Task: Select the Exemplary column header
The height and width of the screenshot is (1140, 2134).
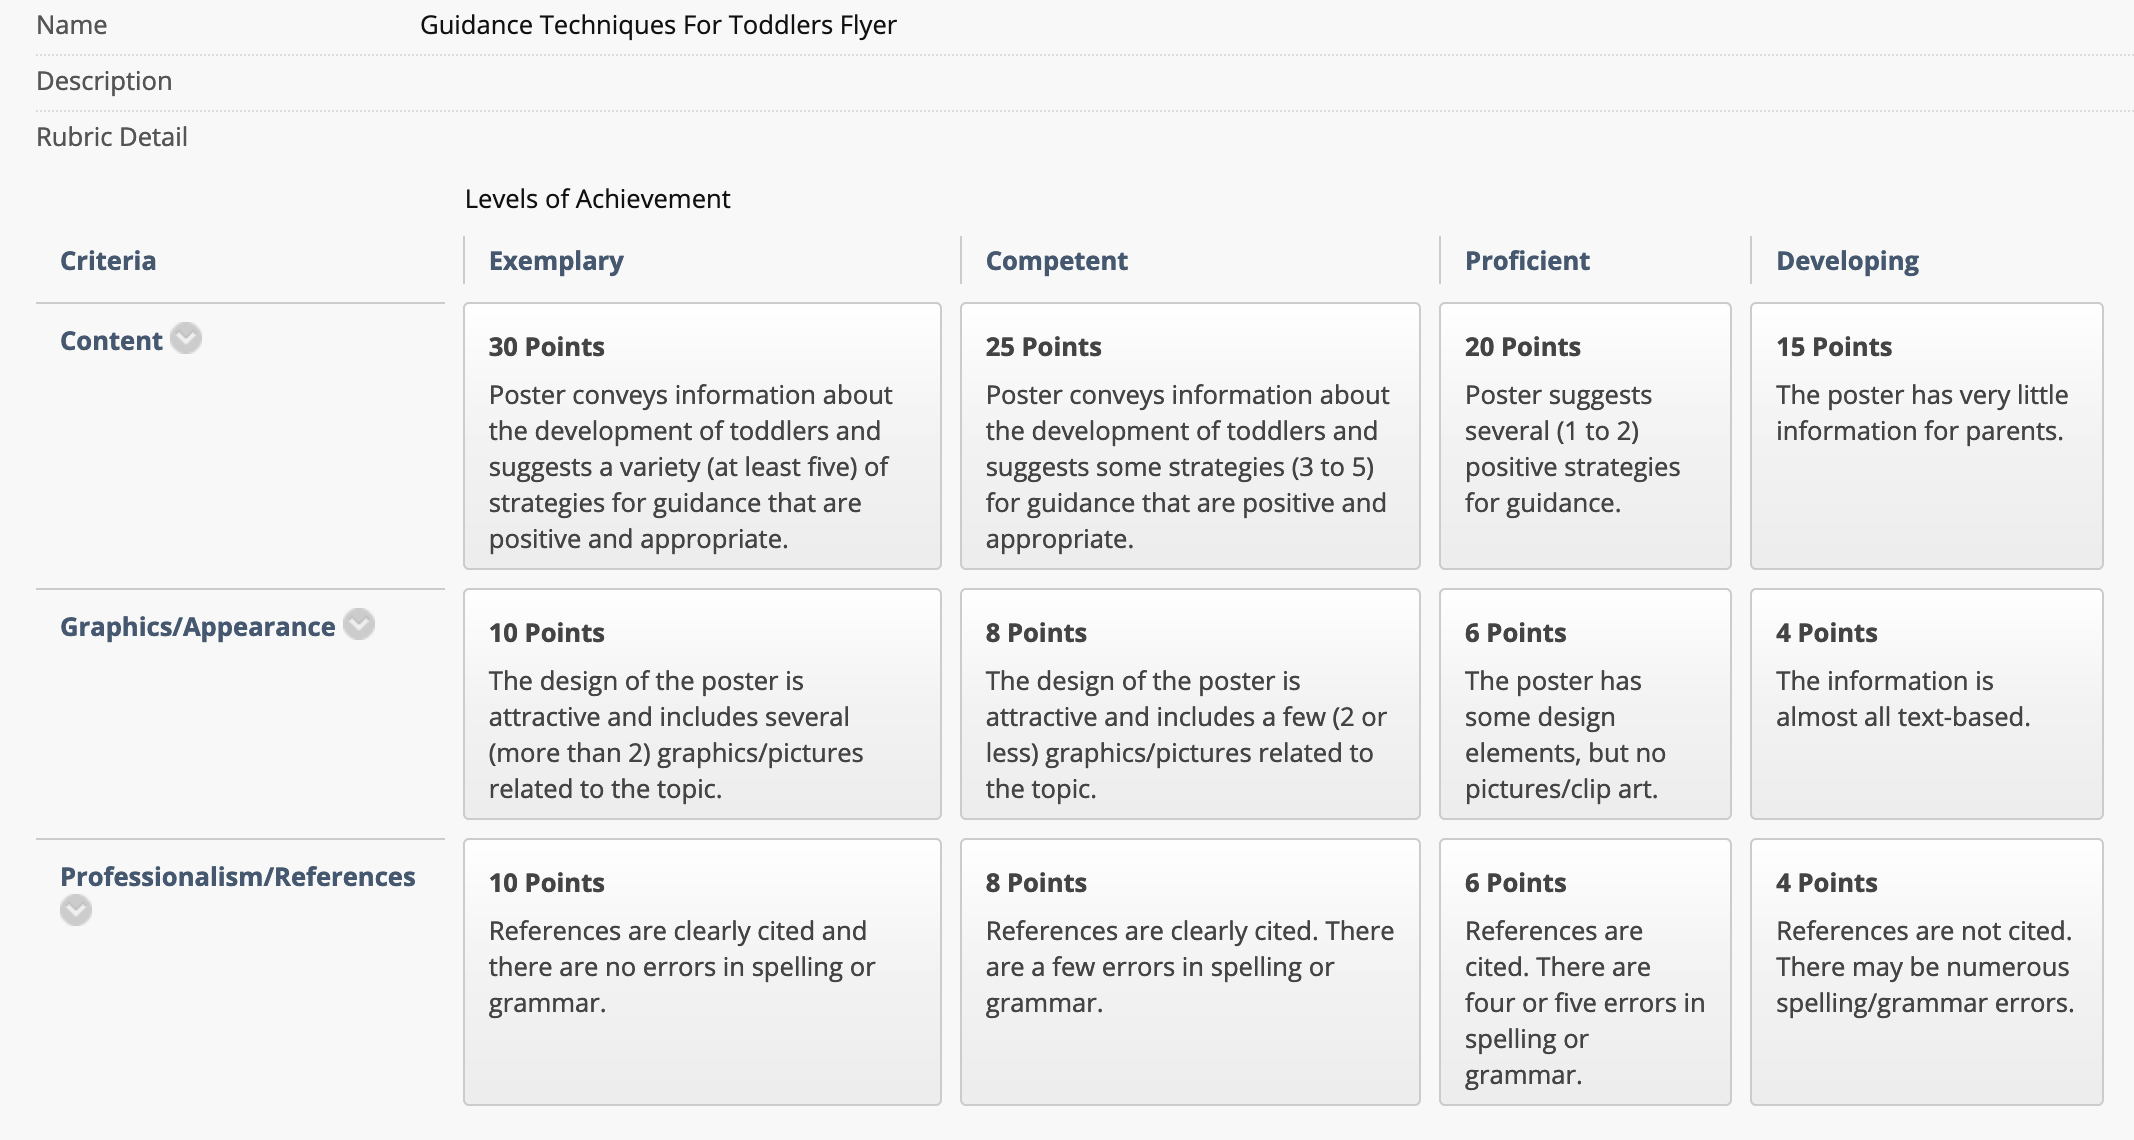Action: 556,261
